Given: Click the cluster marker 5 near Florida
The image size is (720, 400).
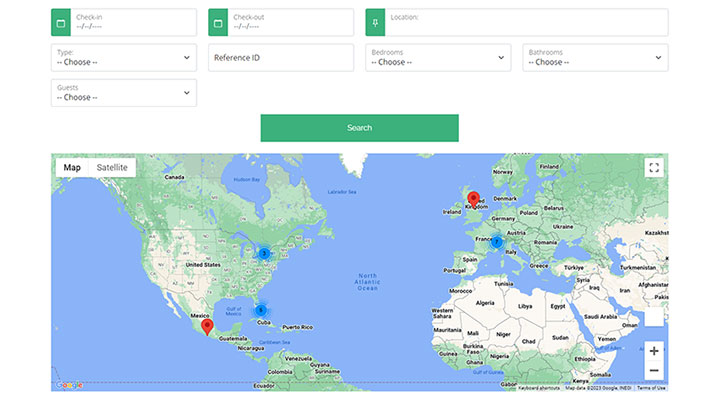Looking at the screenshot, I should [x=261, y=310].
